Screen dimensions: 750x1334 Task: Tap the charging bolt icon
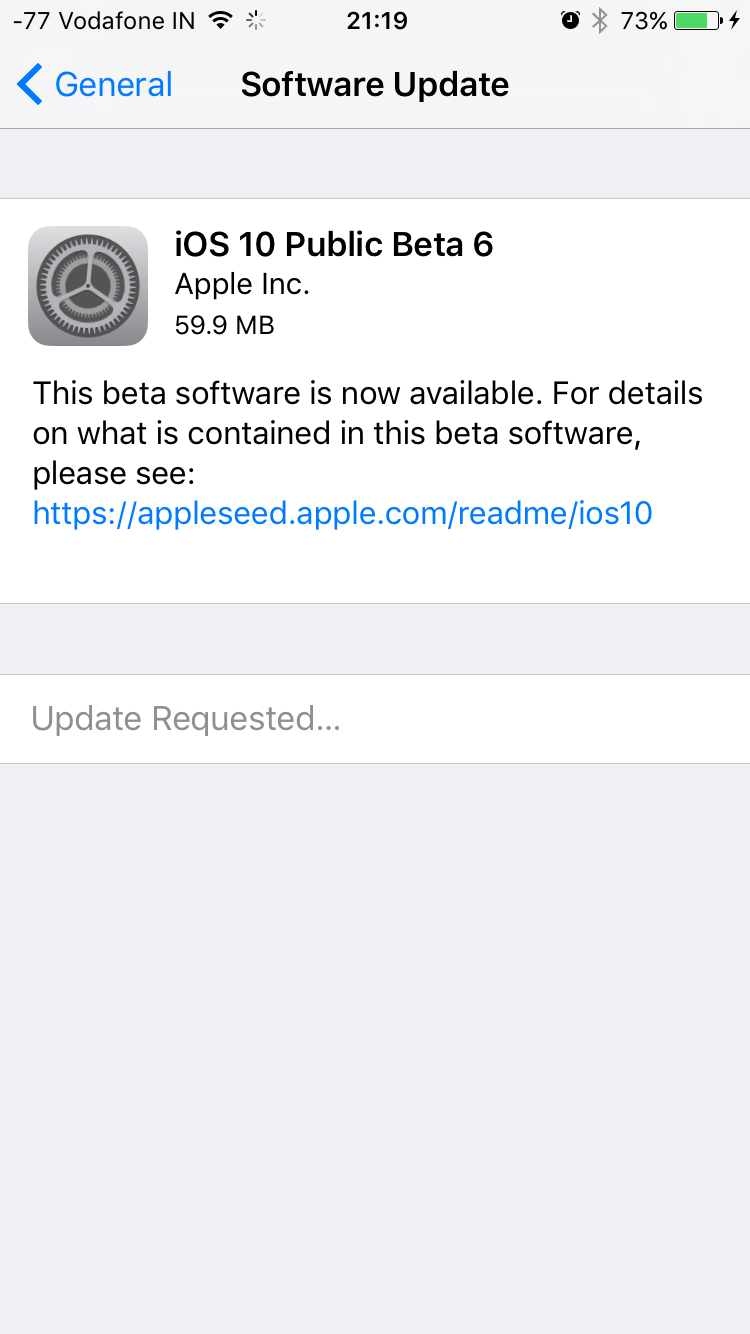(735, 20)
